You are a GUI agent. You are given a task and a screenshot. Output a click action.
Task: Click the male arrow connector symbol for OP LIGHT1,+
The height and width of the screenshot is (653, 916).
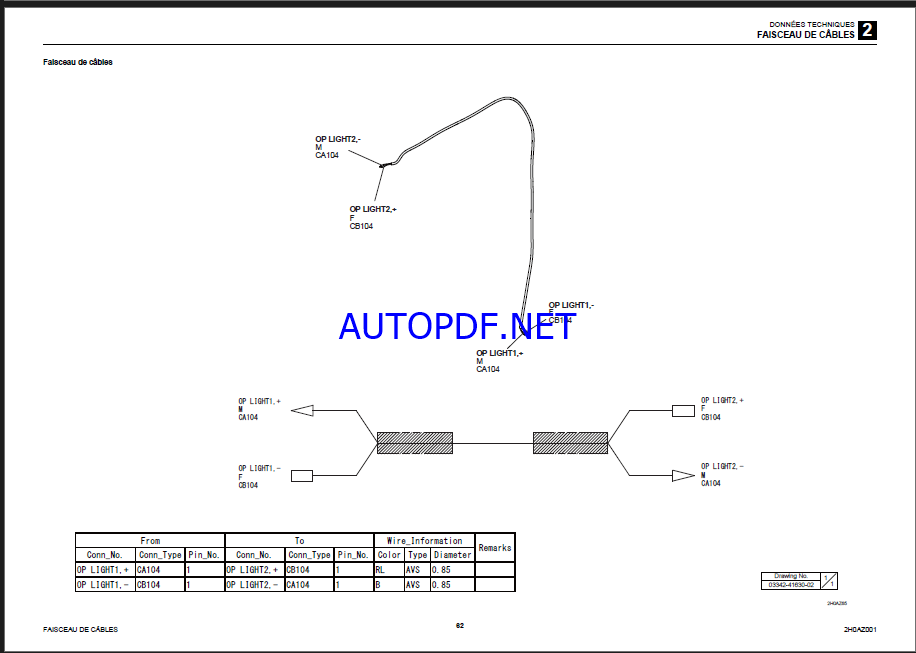[x=302, y=410]
